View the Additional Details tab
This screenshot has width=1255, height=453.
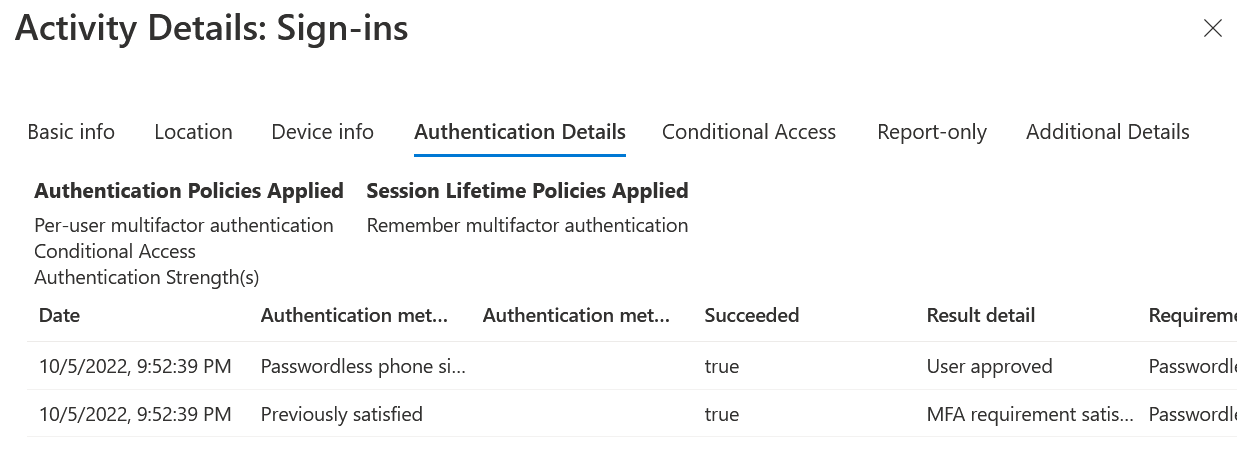tap(1107, 132)
